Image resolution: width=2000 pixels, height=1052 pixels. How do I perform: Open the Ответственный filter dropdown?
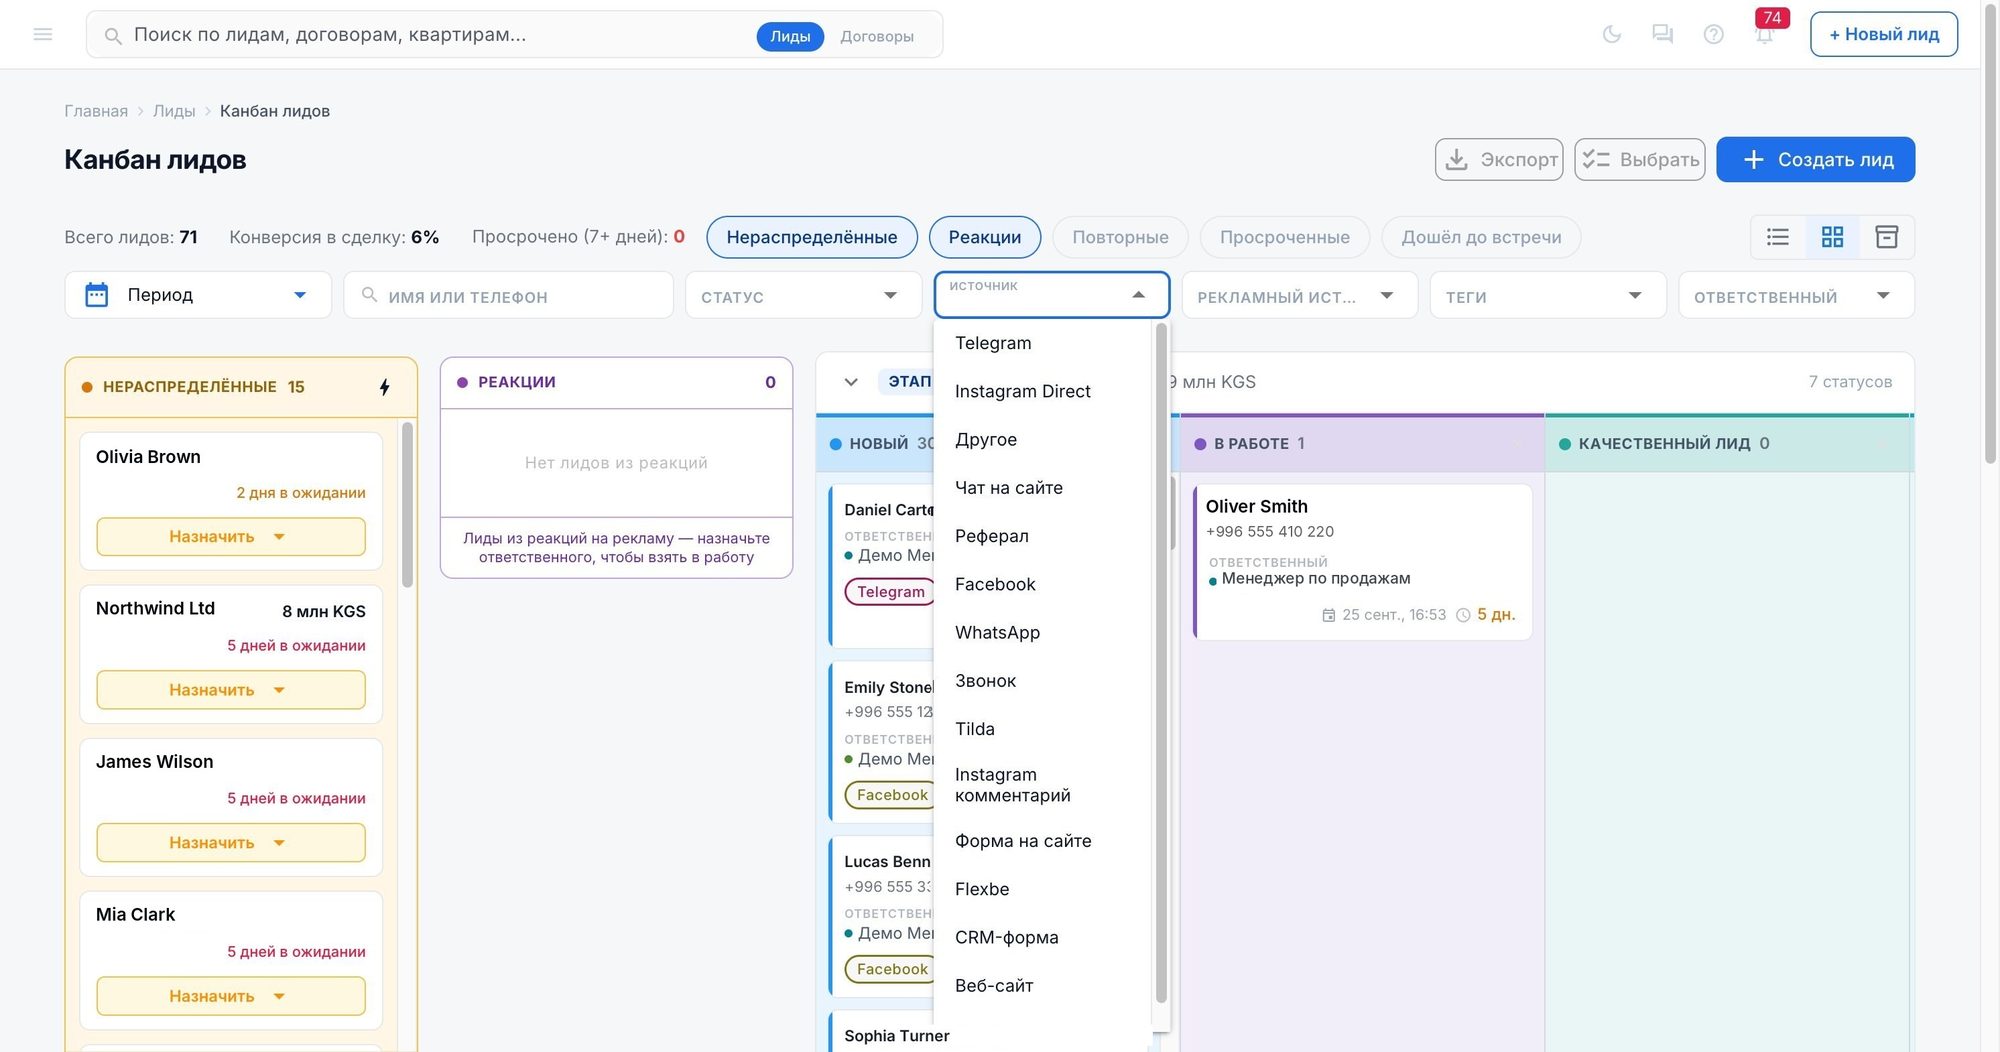coord(1796,295)
